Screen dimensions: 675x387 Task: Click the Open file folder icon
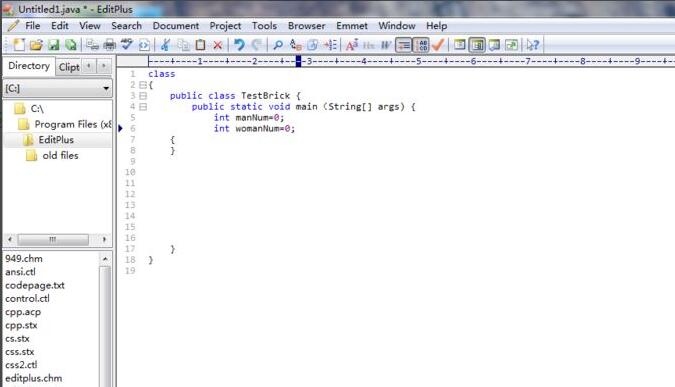pos(36,45)
